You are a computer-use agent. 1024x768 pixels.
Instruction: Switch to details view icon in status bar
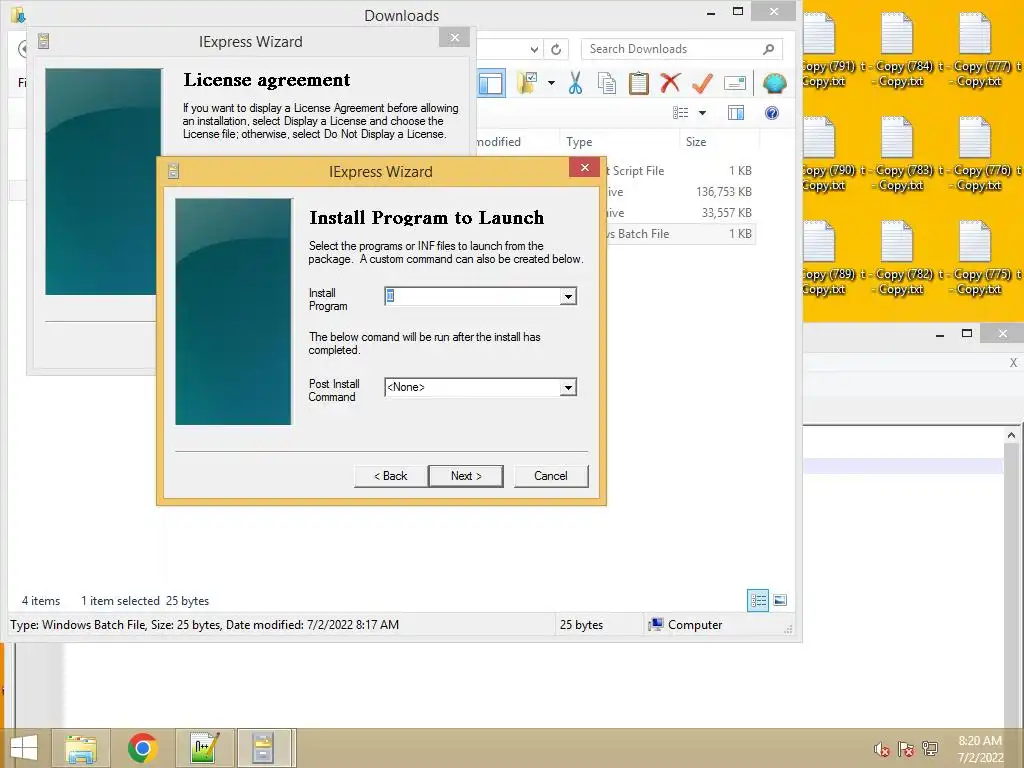(758, 600)
